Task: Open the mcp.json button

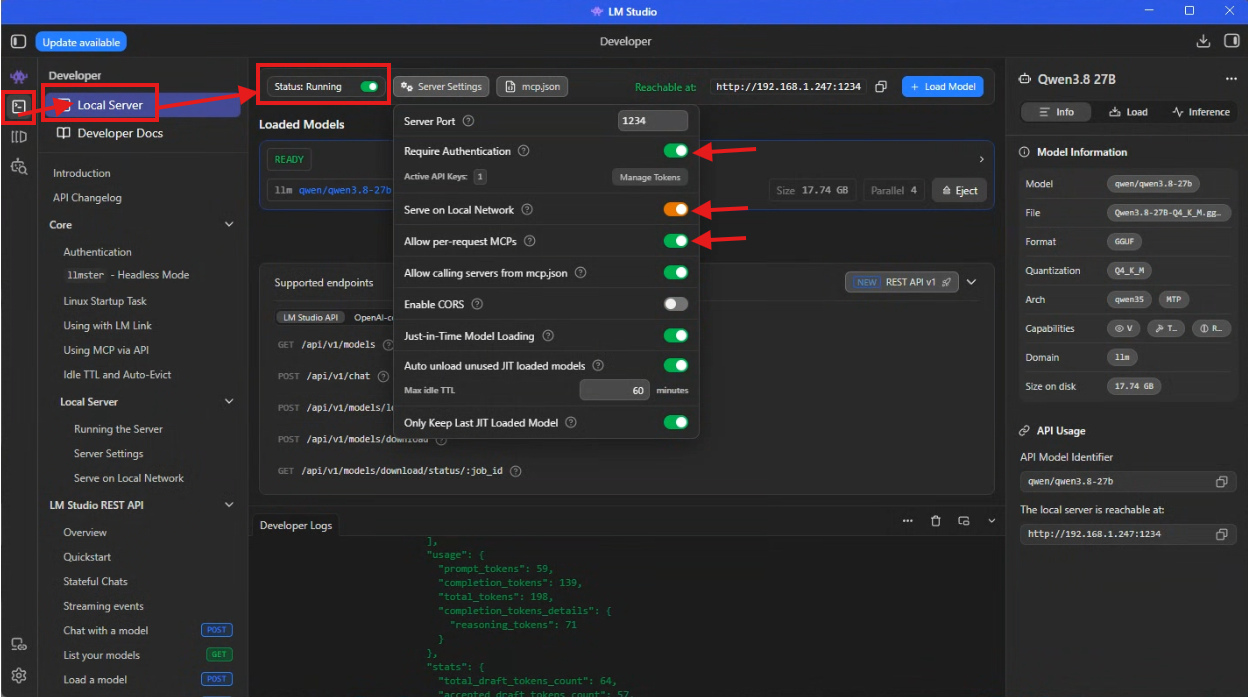Action: (x=532, y=87)
